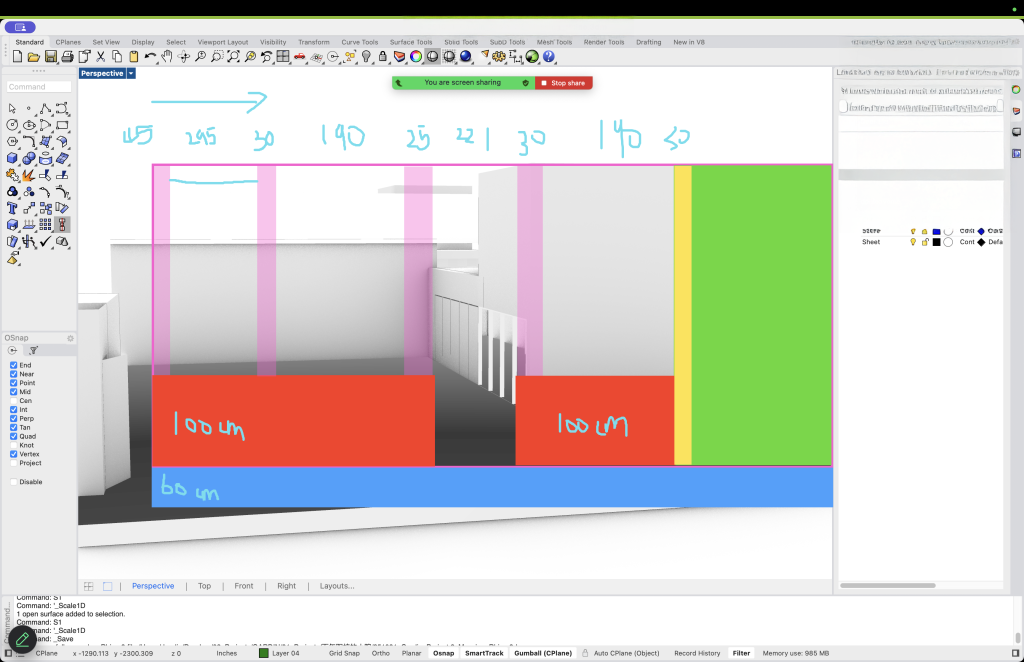Choose the Box solid tool
The image size is (1024, 662).
pyautogui.click(x=13, y=158)
